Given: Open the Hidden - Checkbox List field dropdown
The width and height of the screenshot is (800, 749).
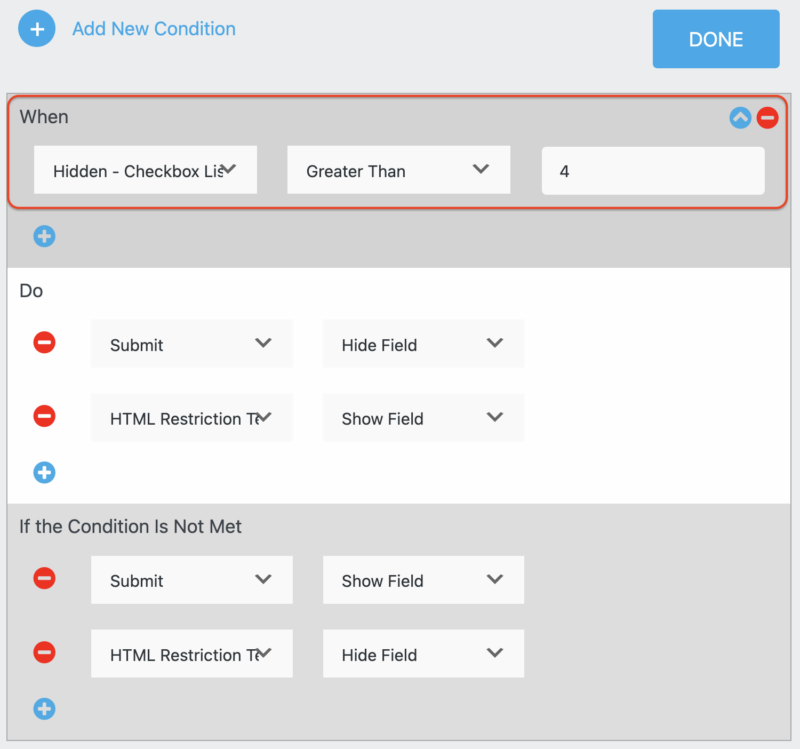Looking at the screenshot, I should click(145, 170).
